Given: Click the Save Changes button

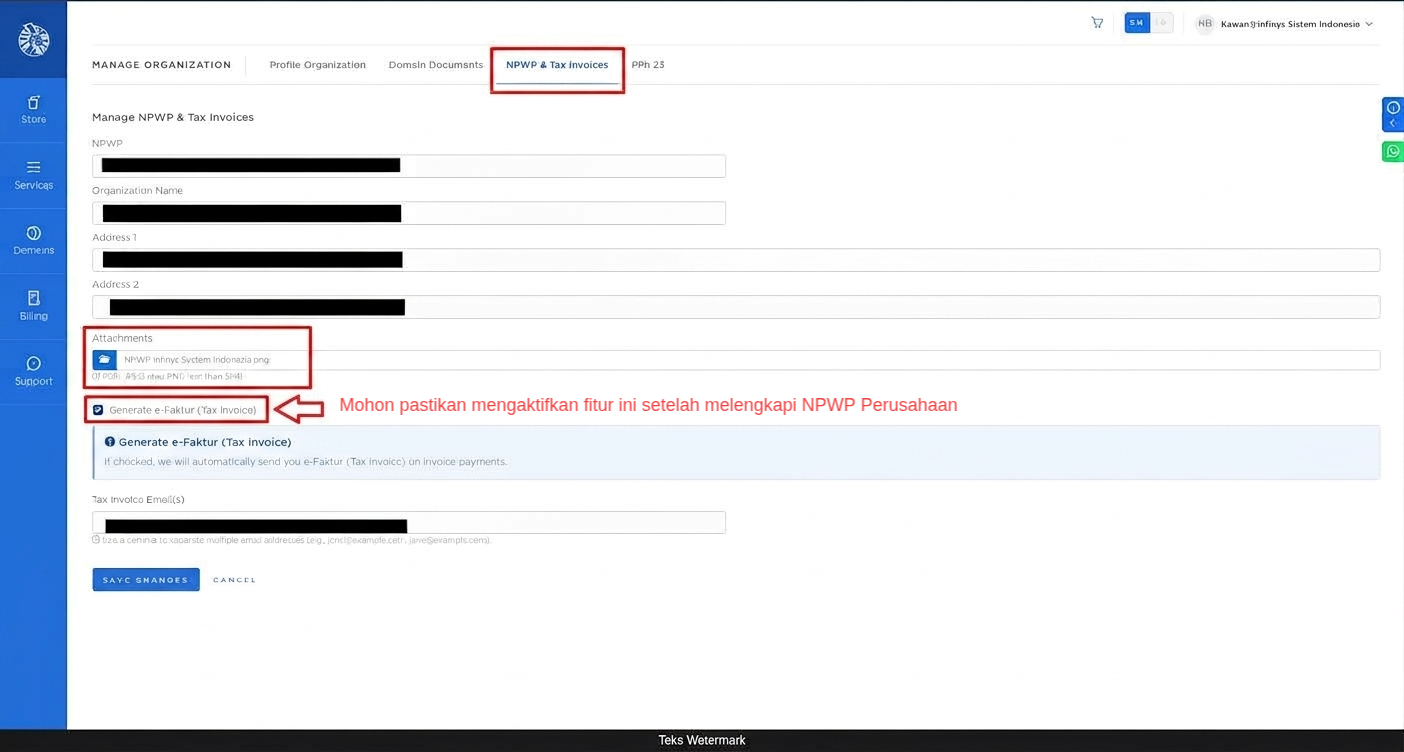Looking at the screenshot, I should [x=146, y=580].
